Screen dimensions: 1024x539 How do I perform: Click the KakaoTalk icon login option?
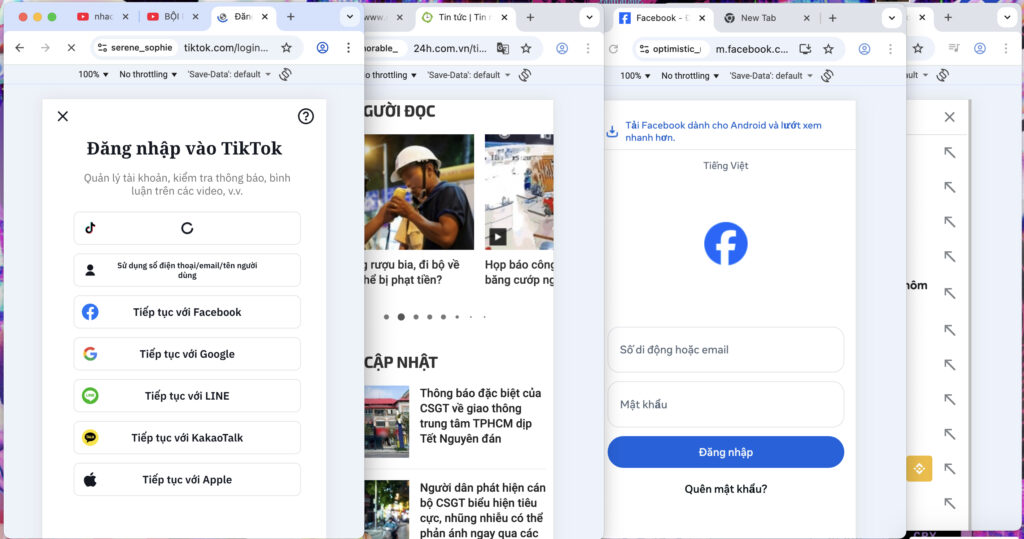(90, 438)
